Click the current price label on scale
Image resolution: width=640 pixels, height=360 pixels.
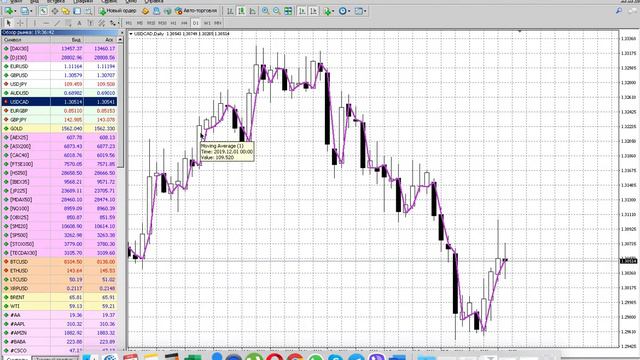tap(629, 260)
